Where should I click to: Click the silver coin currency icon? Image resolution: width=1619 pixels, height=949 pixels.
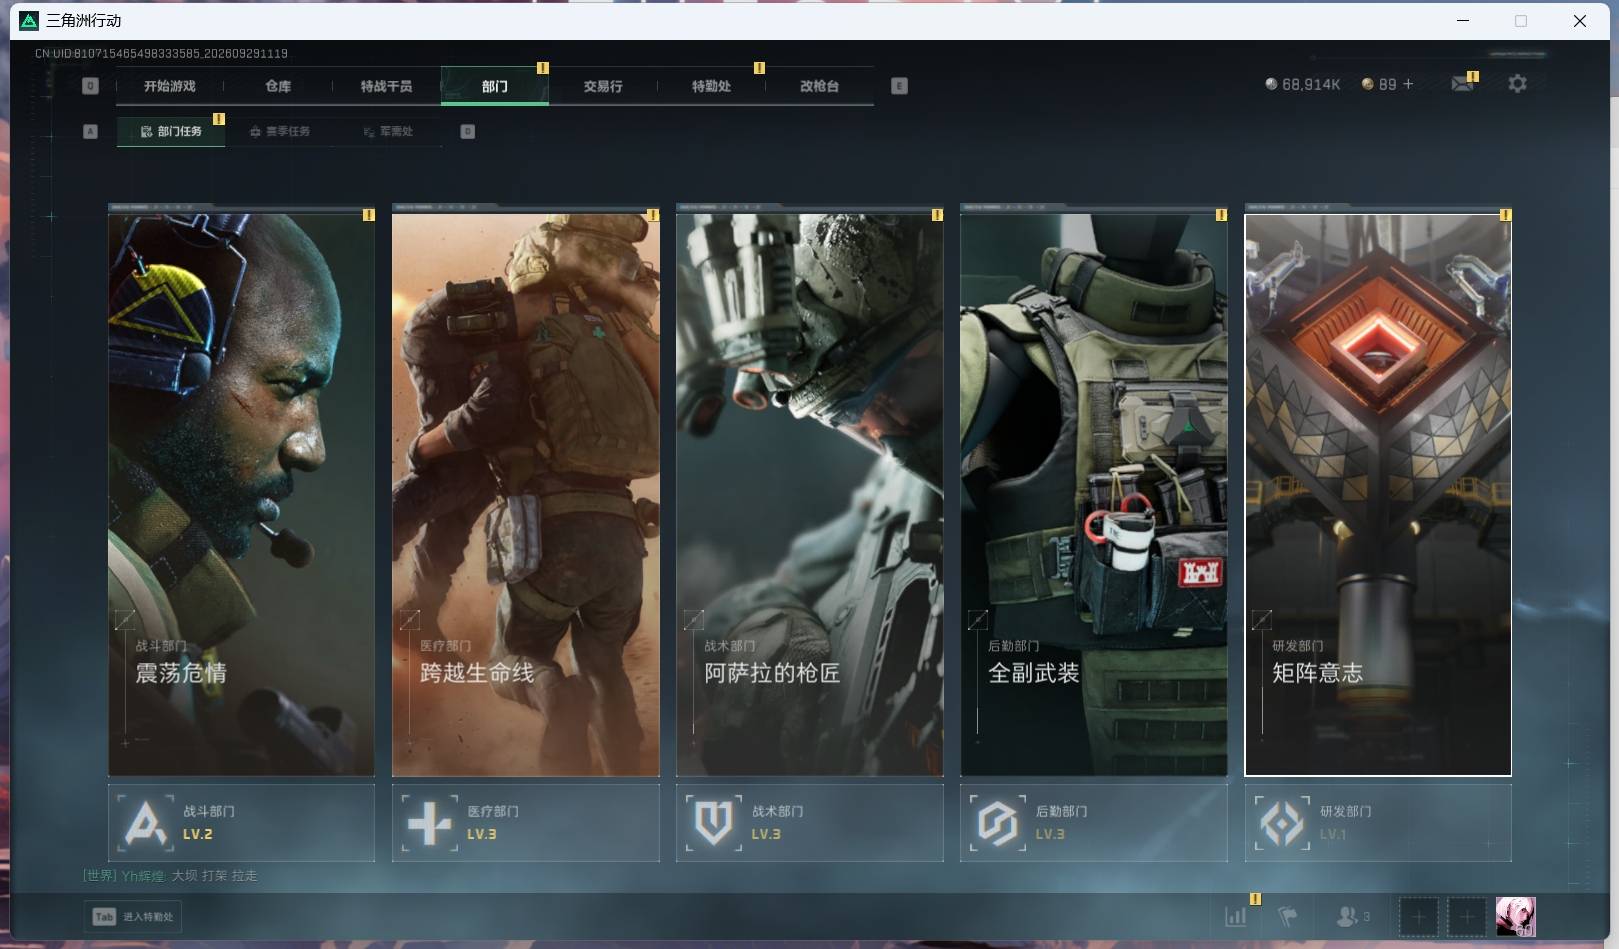pos(1271,84)
